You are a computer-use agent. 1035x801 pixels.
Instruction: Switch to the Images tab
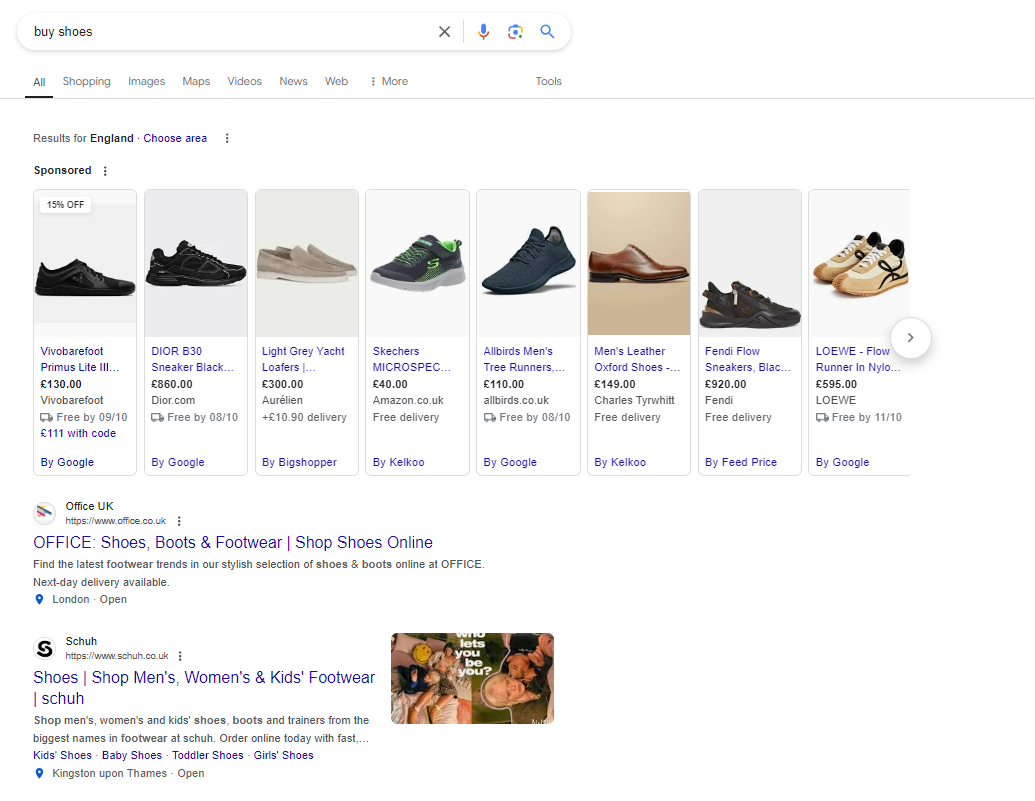pyautogui.click(x=147, y=81)
